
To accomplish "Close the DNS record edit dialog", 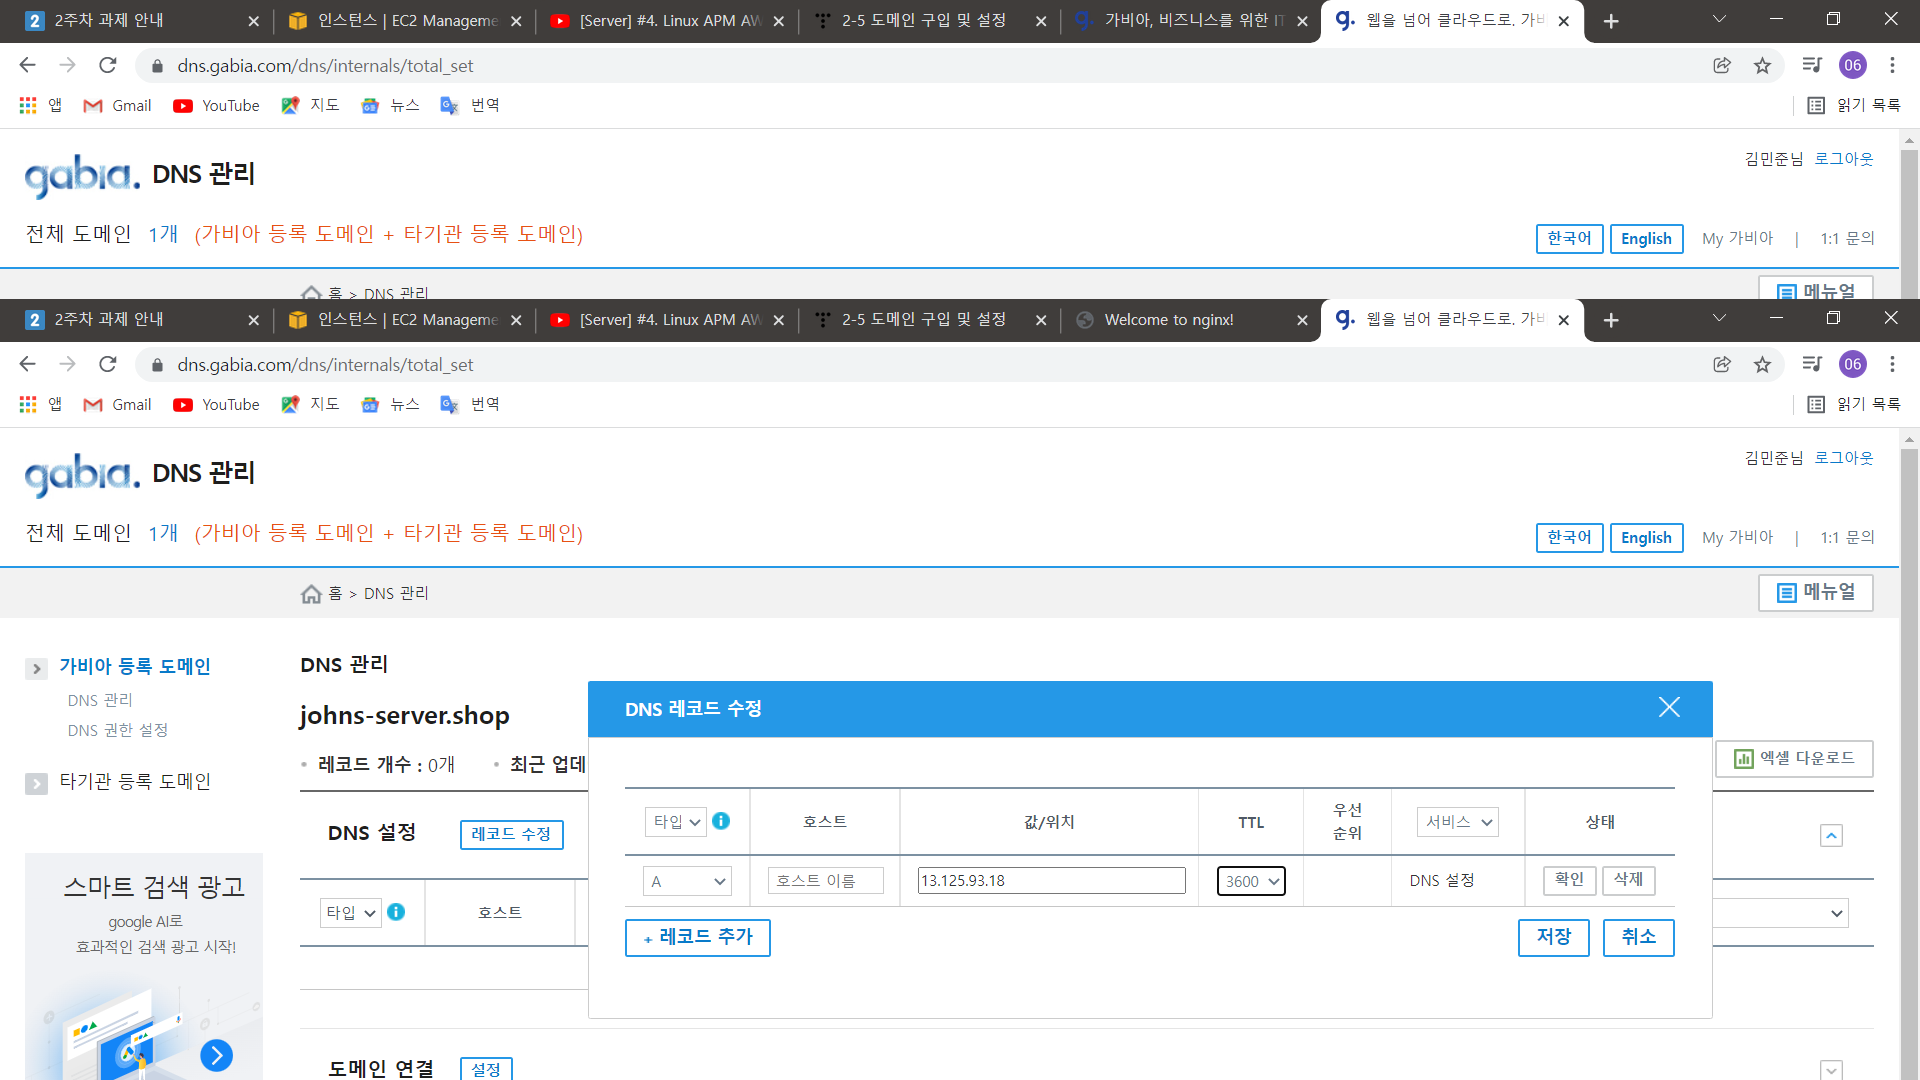I will point(1668,708).
